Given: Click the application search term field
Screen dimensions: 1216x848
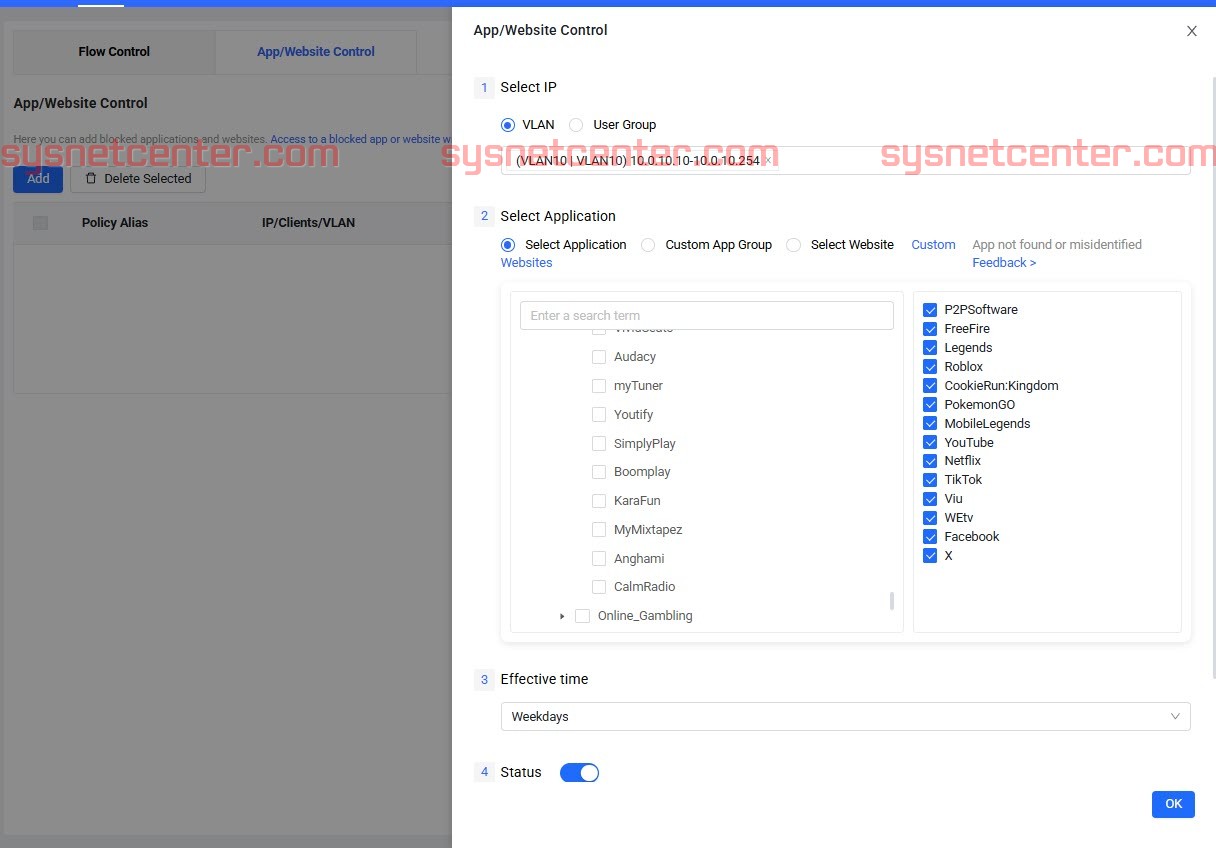Looking at the screenshot, I should pyautogui.click(x=706, y=315).
